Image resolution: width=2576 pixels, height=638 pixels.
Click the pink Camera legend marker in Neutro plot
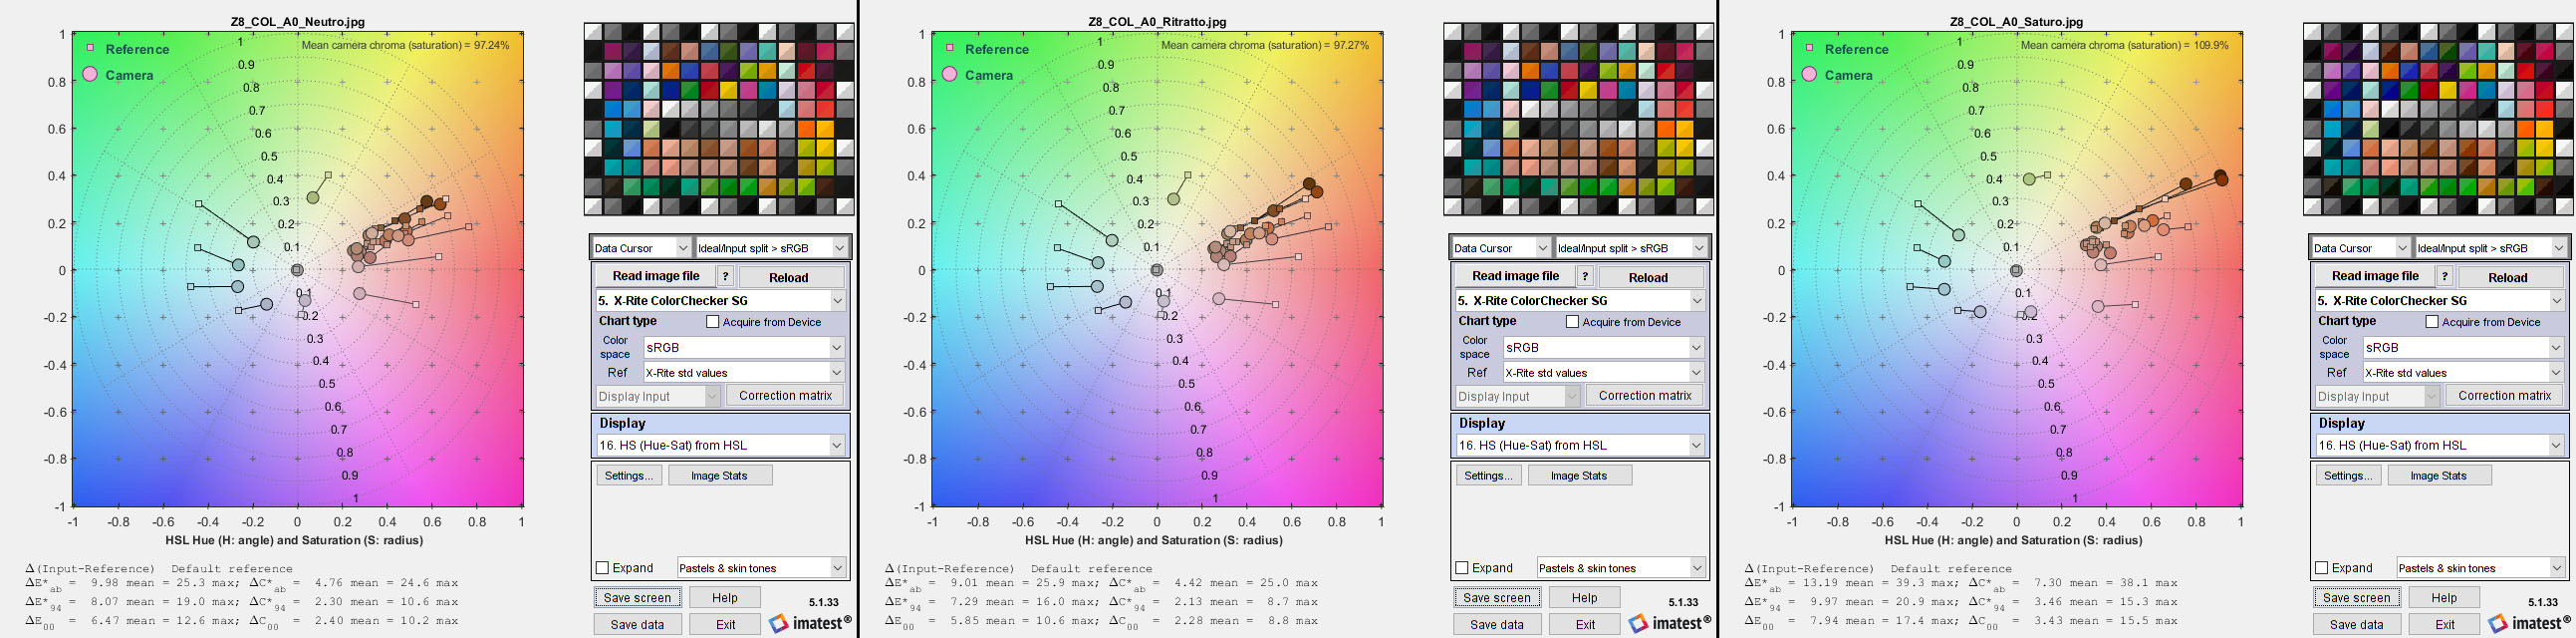click(91, 74)
